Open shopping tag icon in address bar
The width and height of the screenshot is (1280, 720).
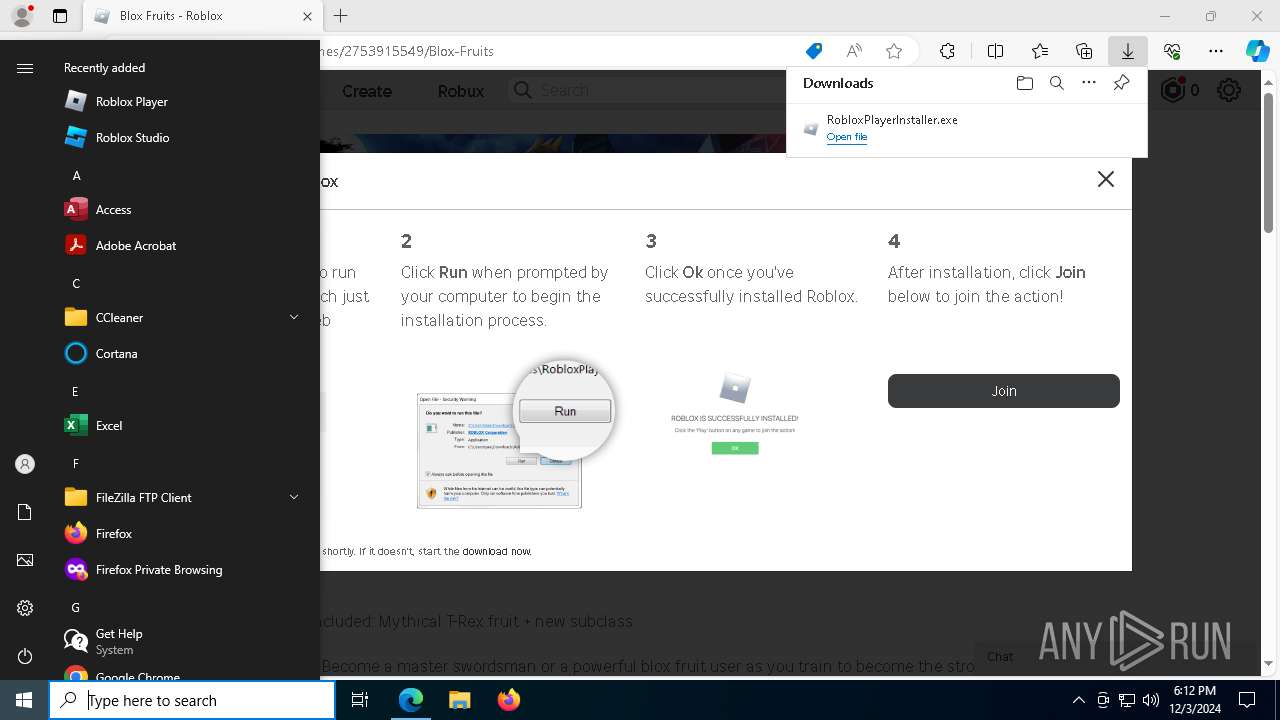(x=814, y=51)
